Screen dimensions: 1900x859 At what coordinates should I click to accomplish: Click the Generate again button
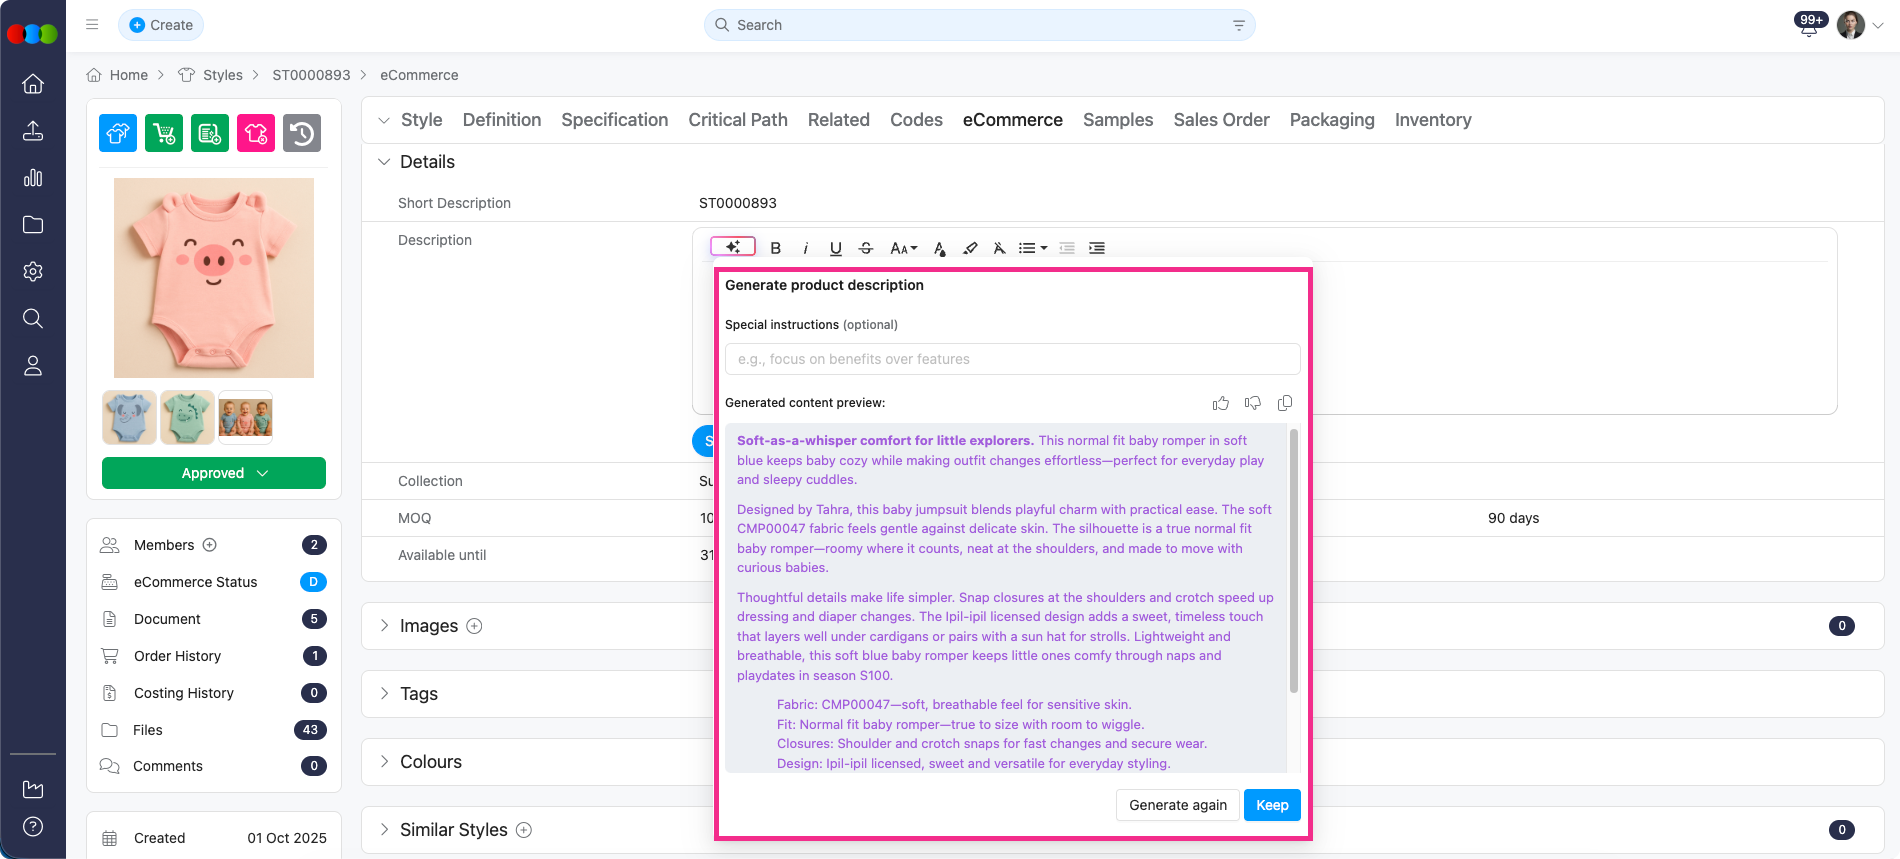click(x=1177, y=805)
